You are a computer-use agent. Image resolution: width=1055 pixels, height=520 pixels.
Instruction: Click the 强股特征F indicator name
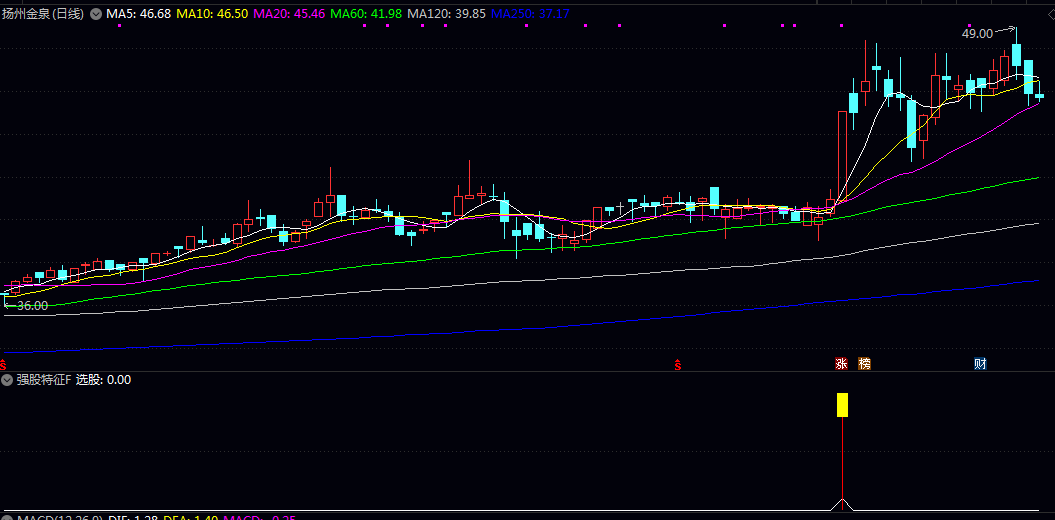point(44,380)
